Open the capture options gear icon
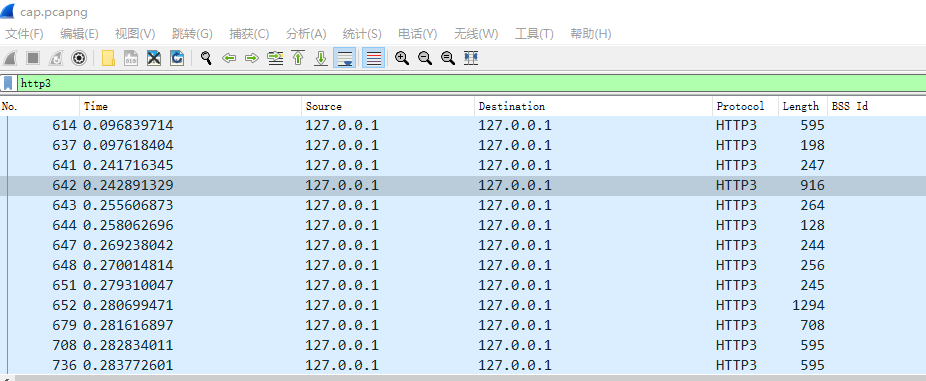Viewport: 926px width, 381px height. click(x=79, y=58)
